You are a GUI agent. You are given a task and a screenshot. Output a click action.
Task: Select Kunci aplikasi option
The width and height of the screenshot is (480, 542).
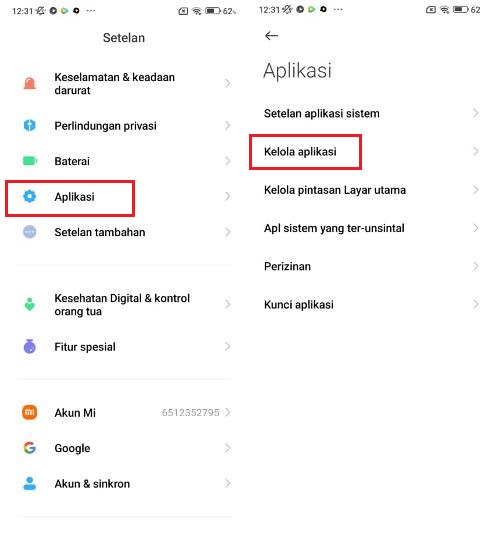pos(370,305)
